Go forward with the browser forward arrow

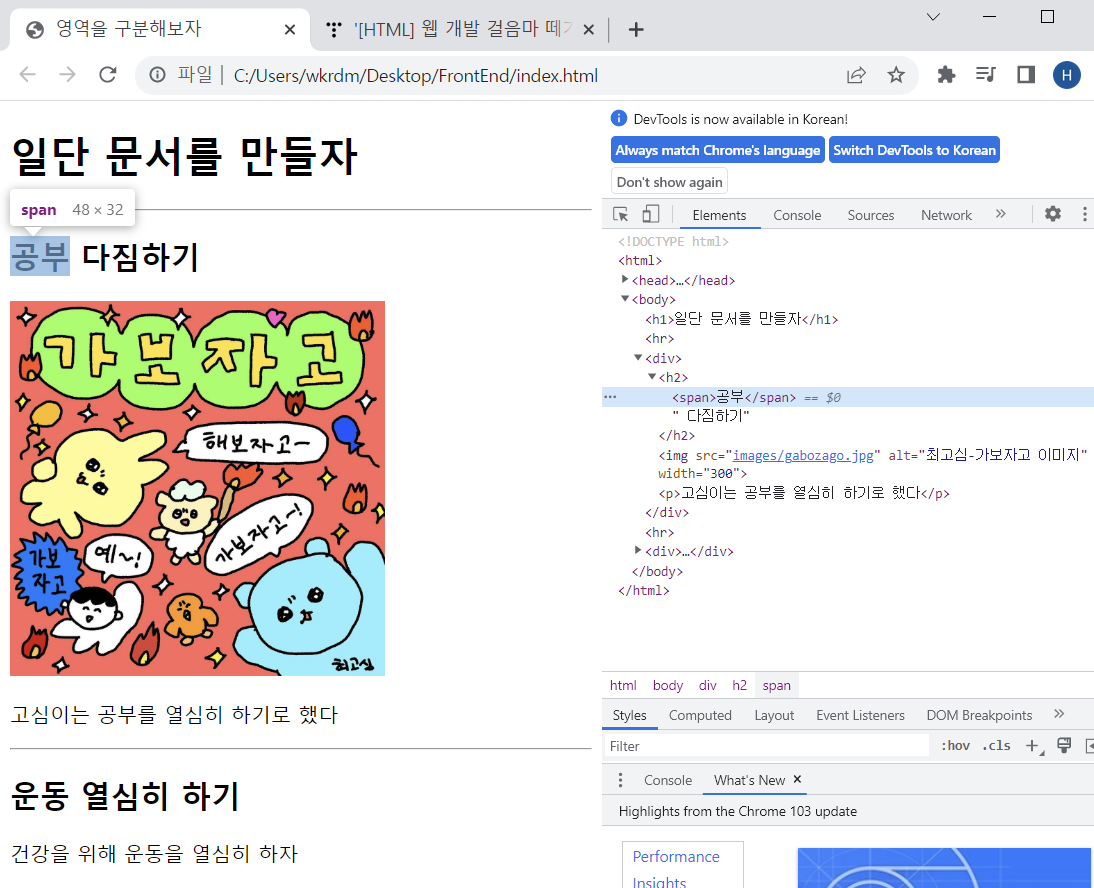pos(67,75)
